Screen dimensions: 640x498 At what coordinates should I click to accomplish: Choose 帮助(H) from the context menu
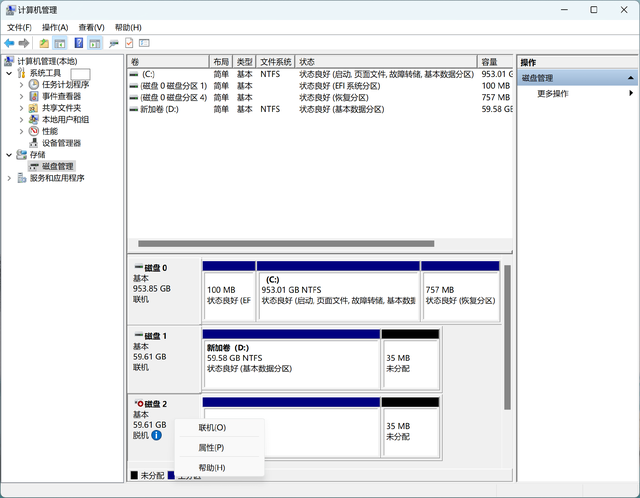point(220,467)
